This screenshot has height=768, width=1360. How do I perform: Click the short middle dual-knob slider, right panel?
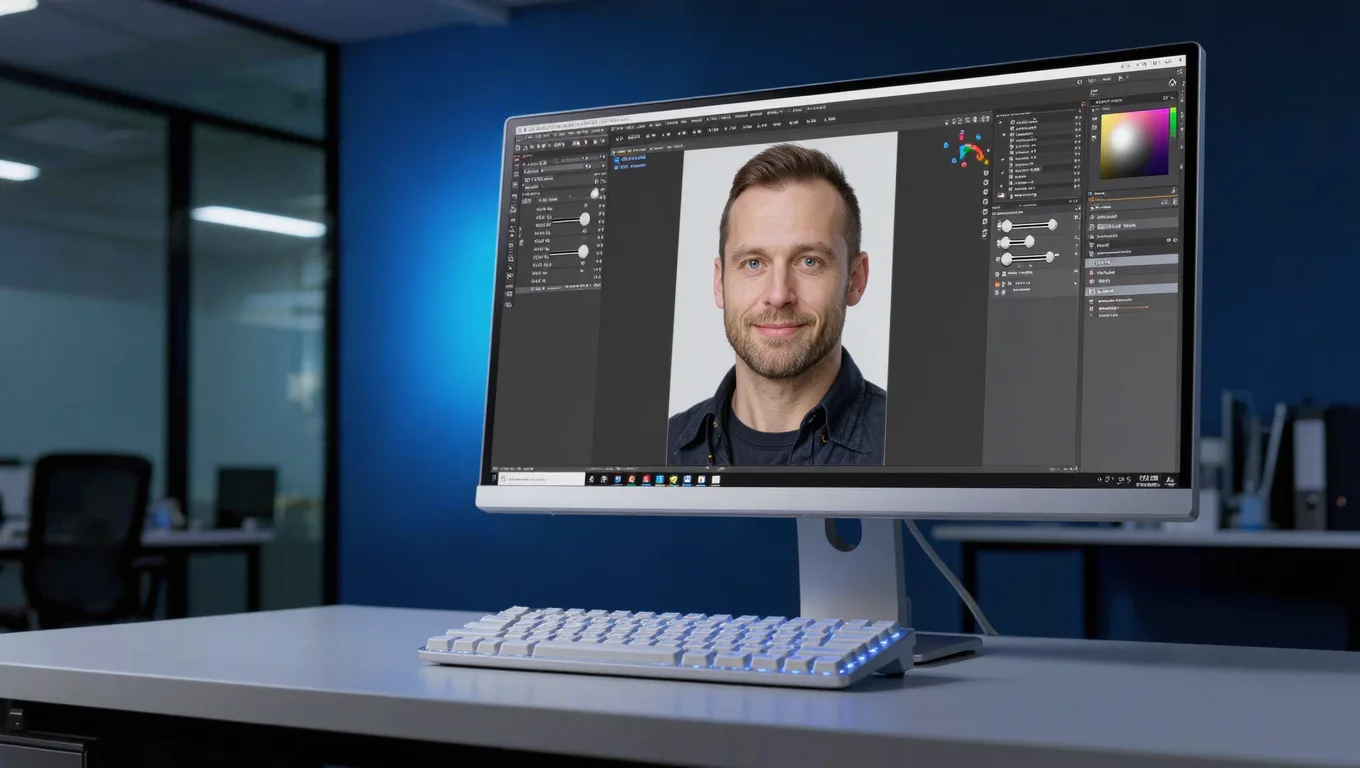coord(1018,242)
